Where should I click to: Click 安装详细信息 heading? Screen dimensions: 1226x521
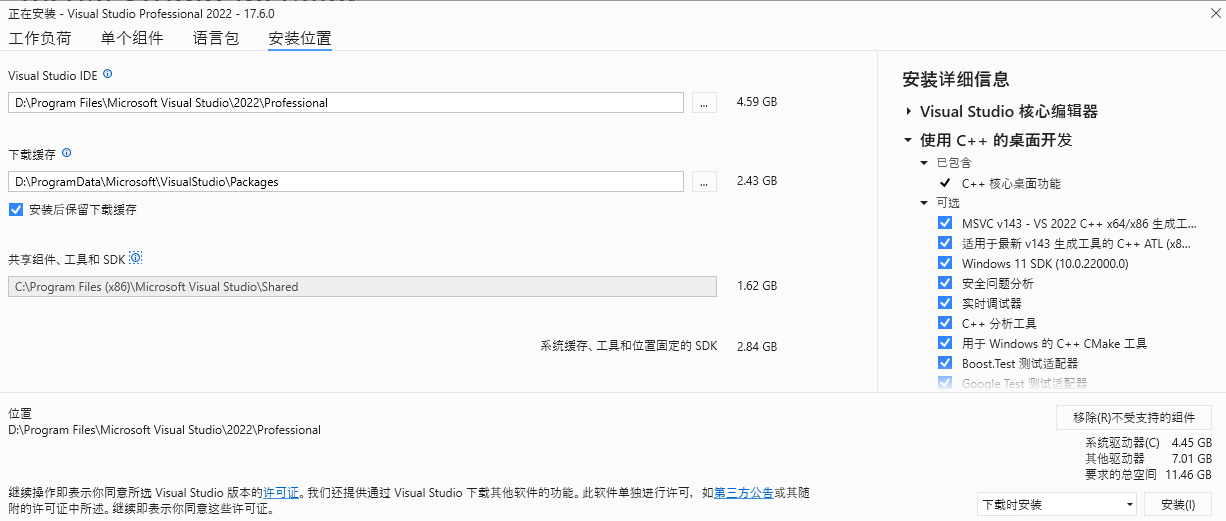tap(956, 80)
